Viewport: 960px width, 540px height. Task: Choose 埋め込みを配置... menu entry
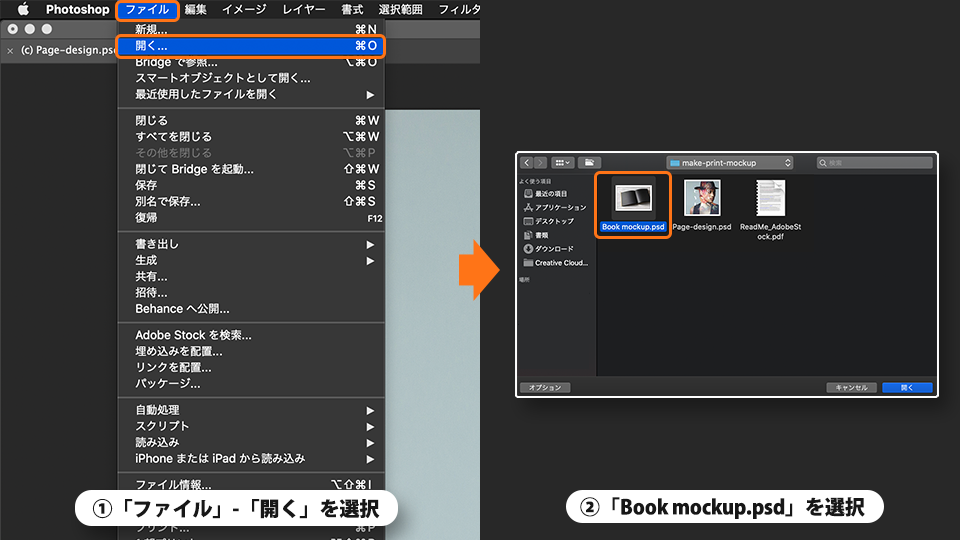coord(251,351)
